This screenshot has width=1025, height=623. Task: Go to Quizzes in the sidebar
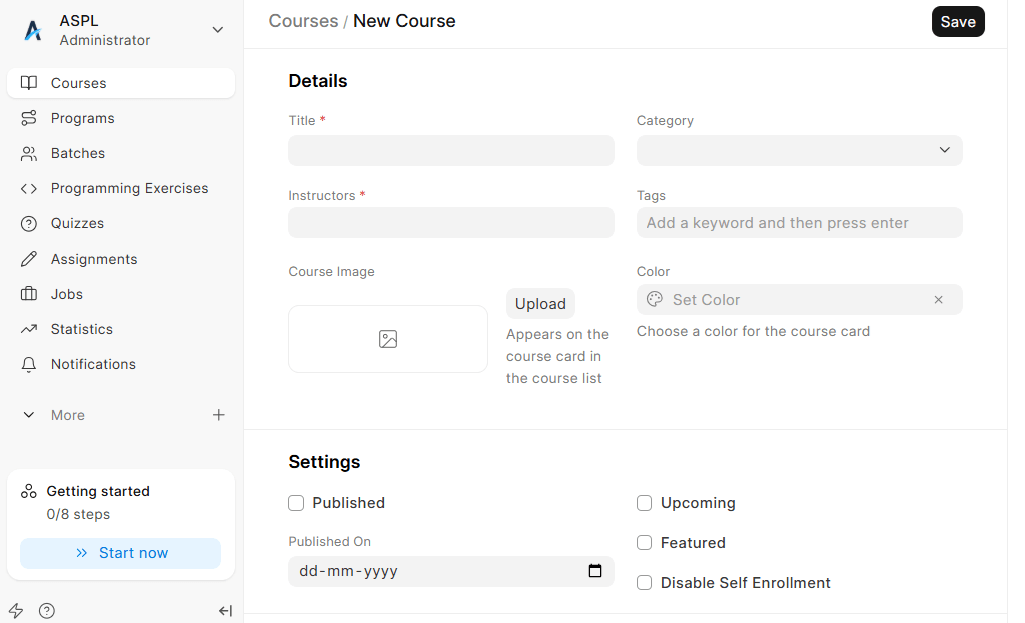pyautogui.click(x=77, y=223)
